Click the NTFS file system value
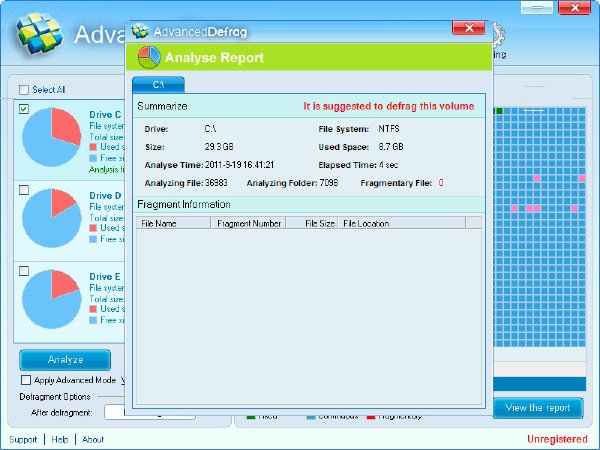600x450 pixels. [389, 129]
